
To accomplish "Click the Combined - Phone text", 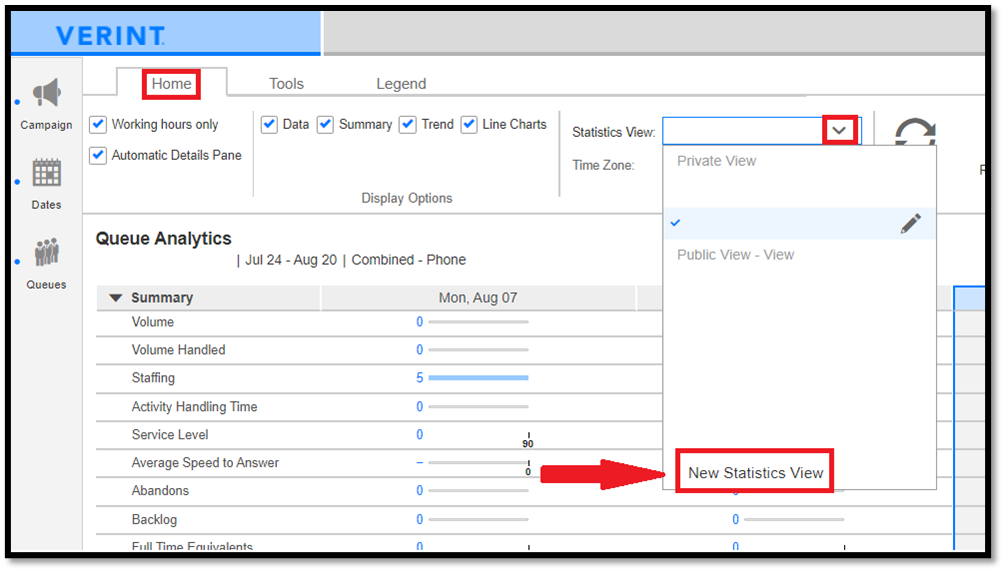I will point(409,260).
